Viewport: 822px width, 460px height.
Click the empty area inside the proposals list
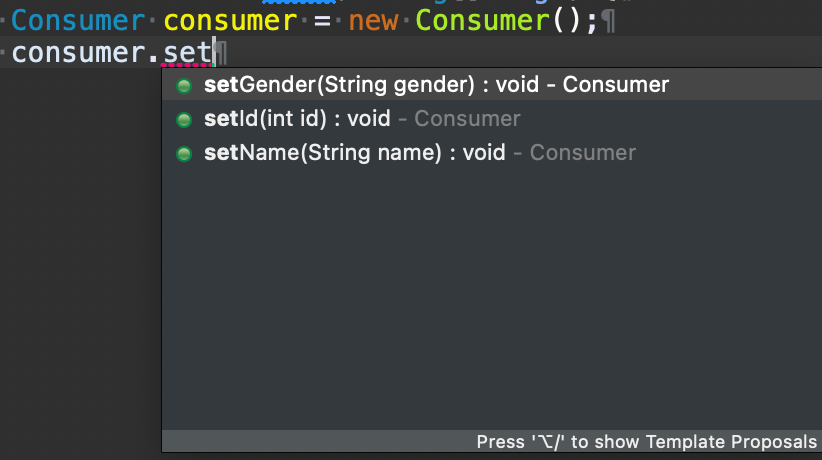pyautogui.click(x=490, y=300)
